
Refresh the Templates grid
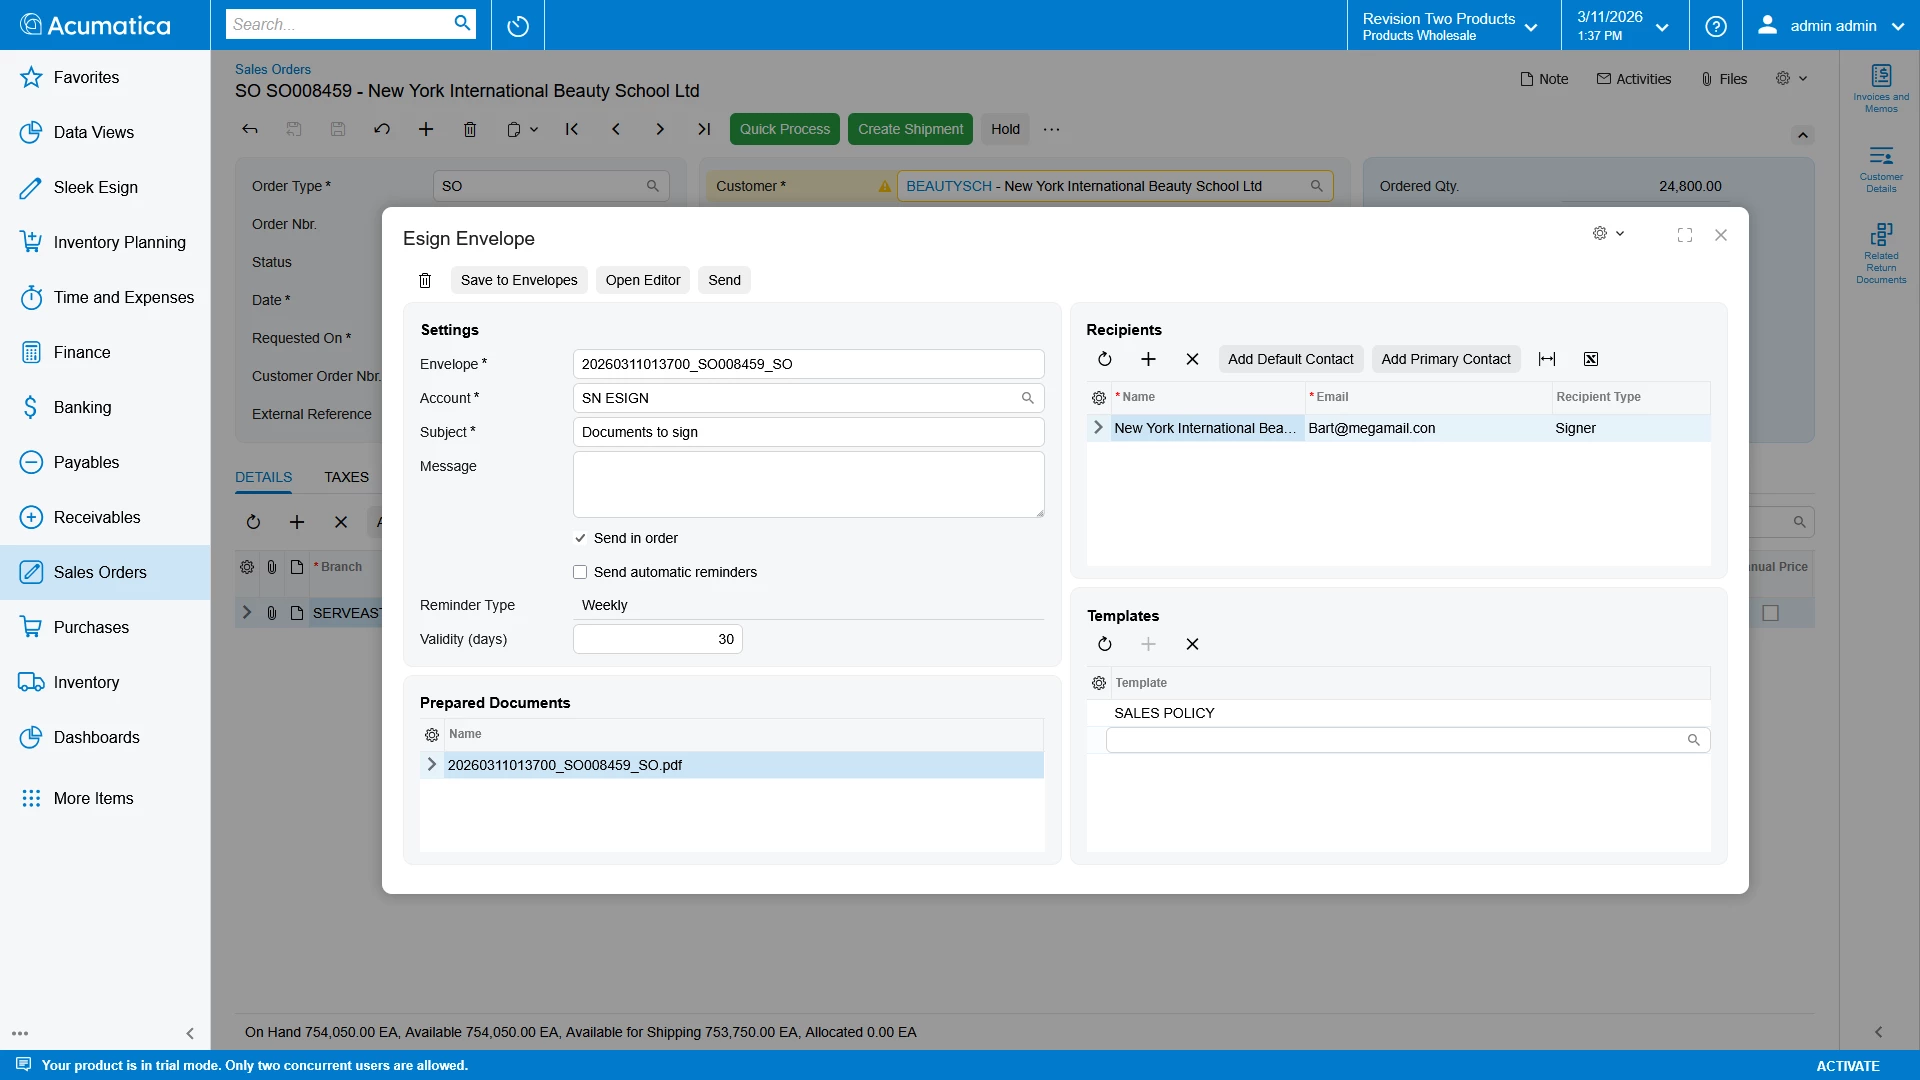[1105, 644]
